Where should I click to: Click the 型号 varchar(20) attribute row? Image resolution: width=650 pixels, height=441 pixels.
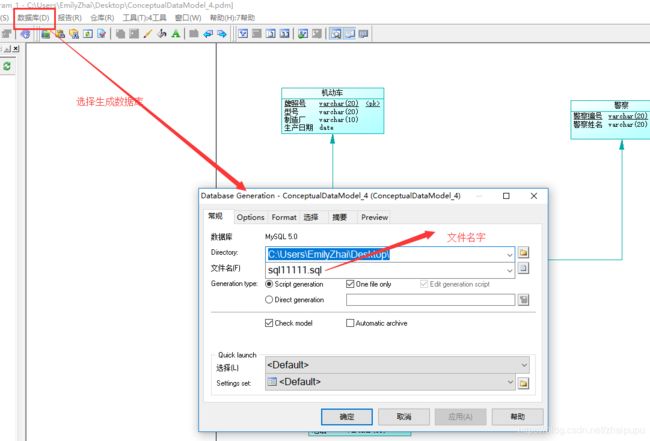pyautogui.click(x=321, y=111)
